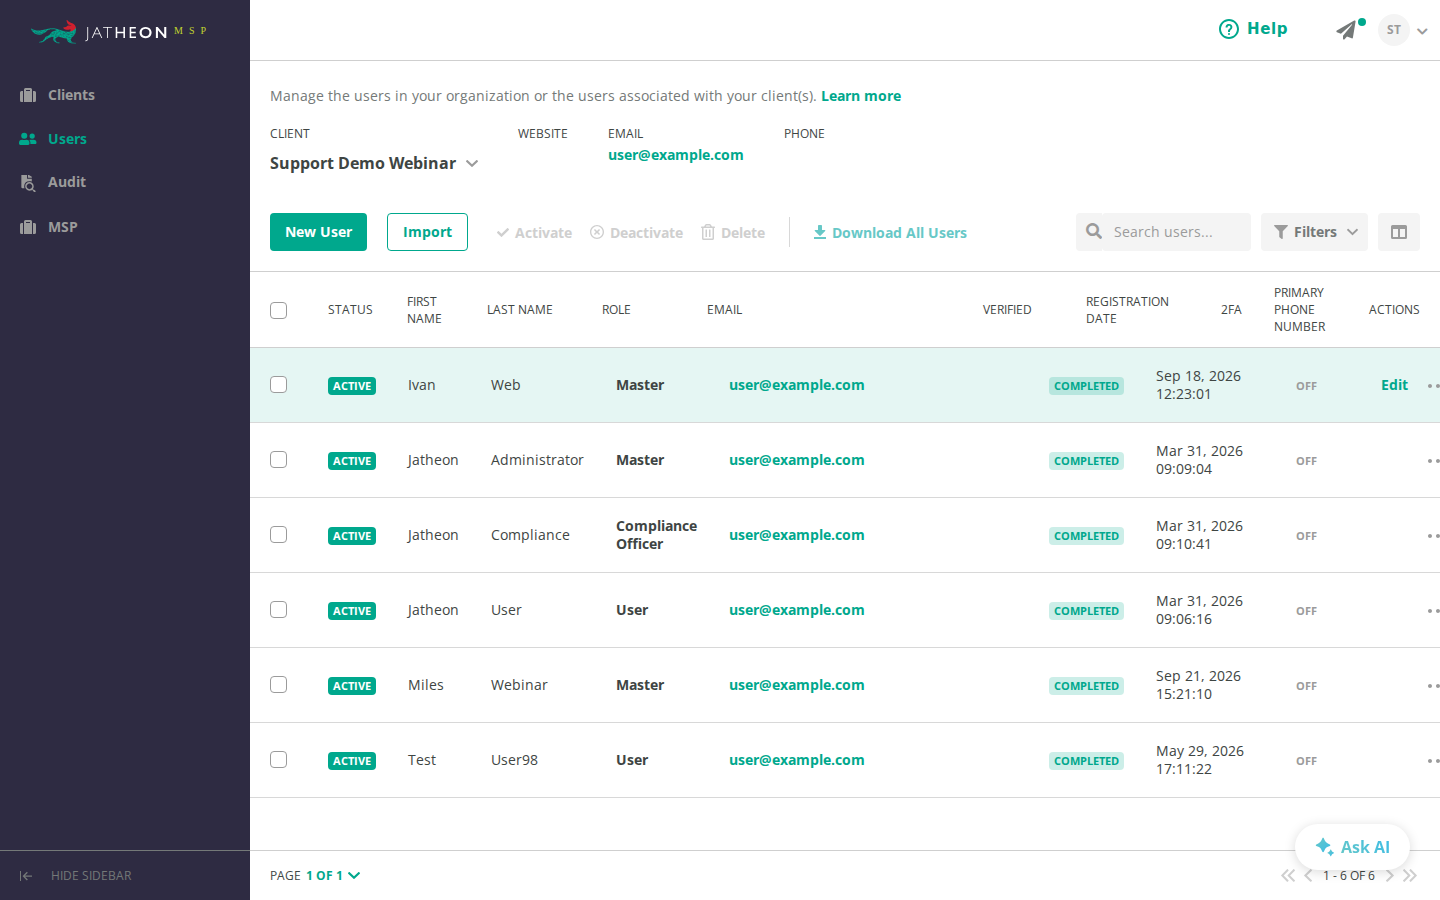Click the Active badge in Ivan's row

tap(352, 386)
